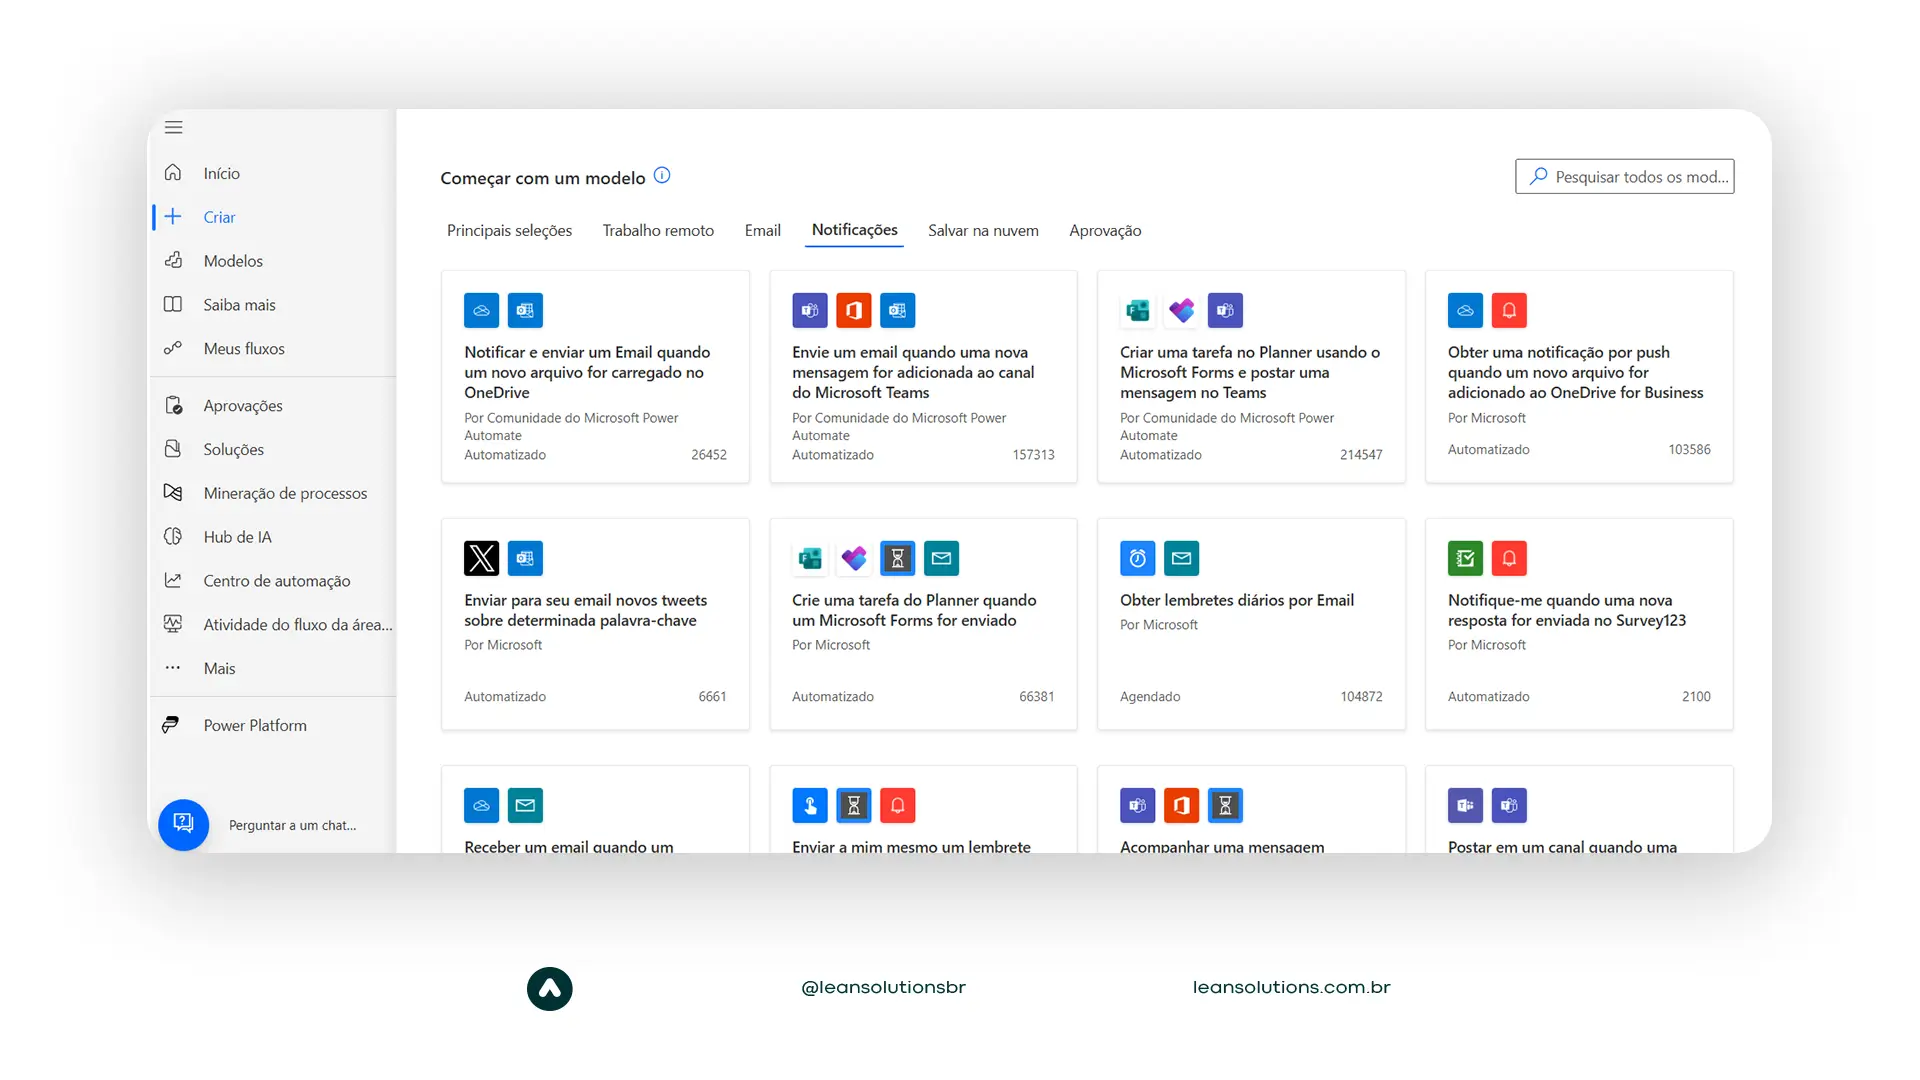Open Meus fluxos page

pyautogui.click(x=244, y=348)
